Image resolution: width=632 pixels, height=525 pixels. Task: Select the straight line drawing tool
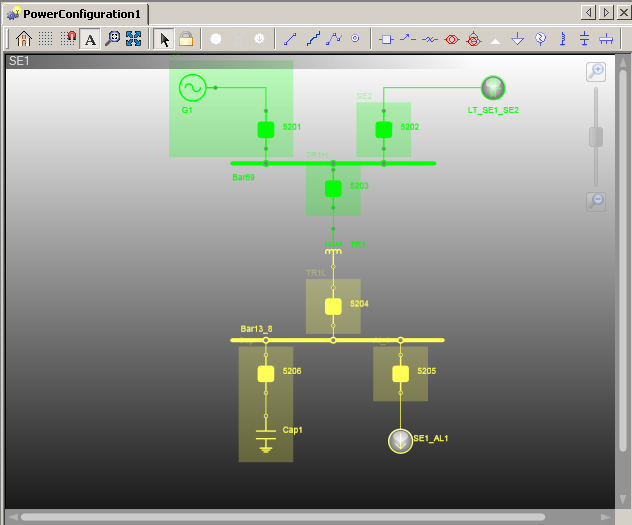coord(290,39)
